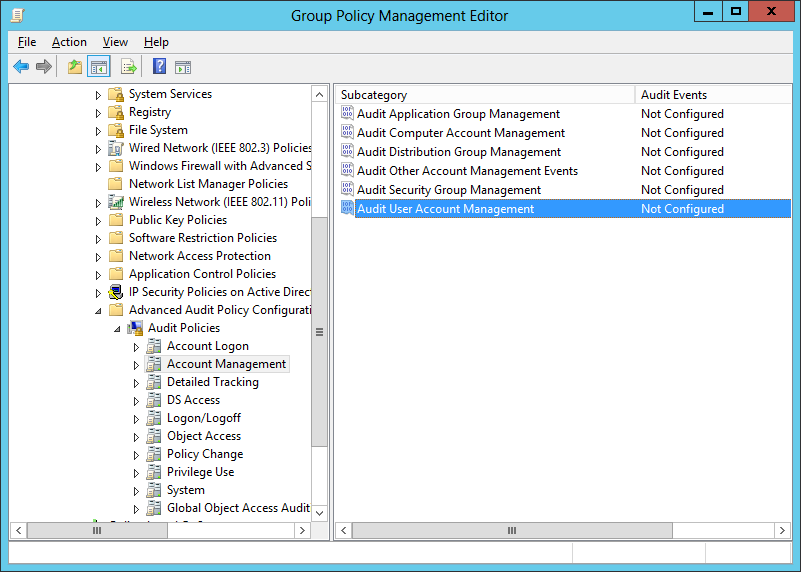Expand the Windows Firewall with Advanced node
The width and height of the screenshot is (801, 572).
point(98,167)
